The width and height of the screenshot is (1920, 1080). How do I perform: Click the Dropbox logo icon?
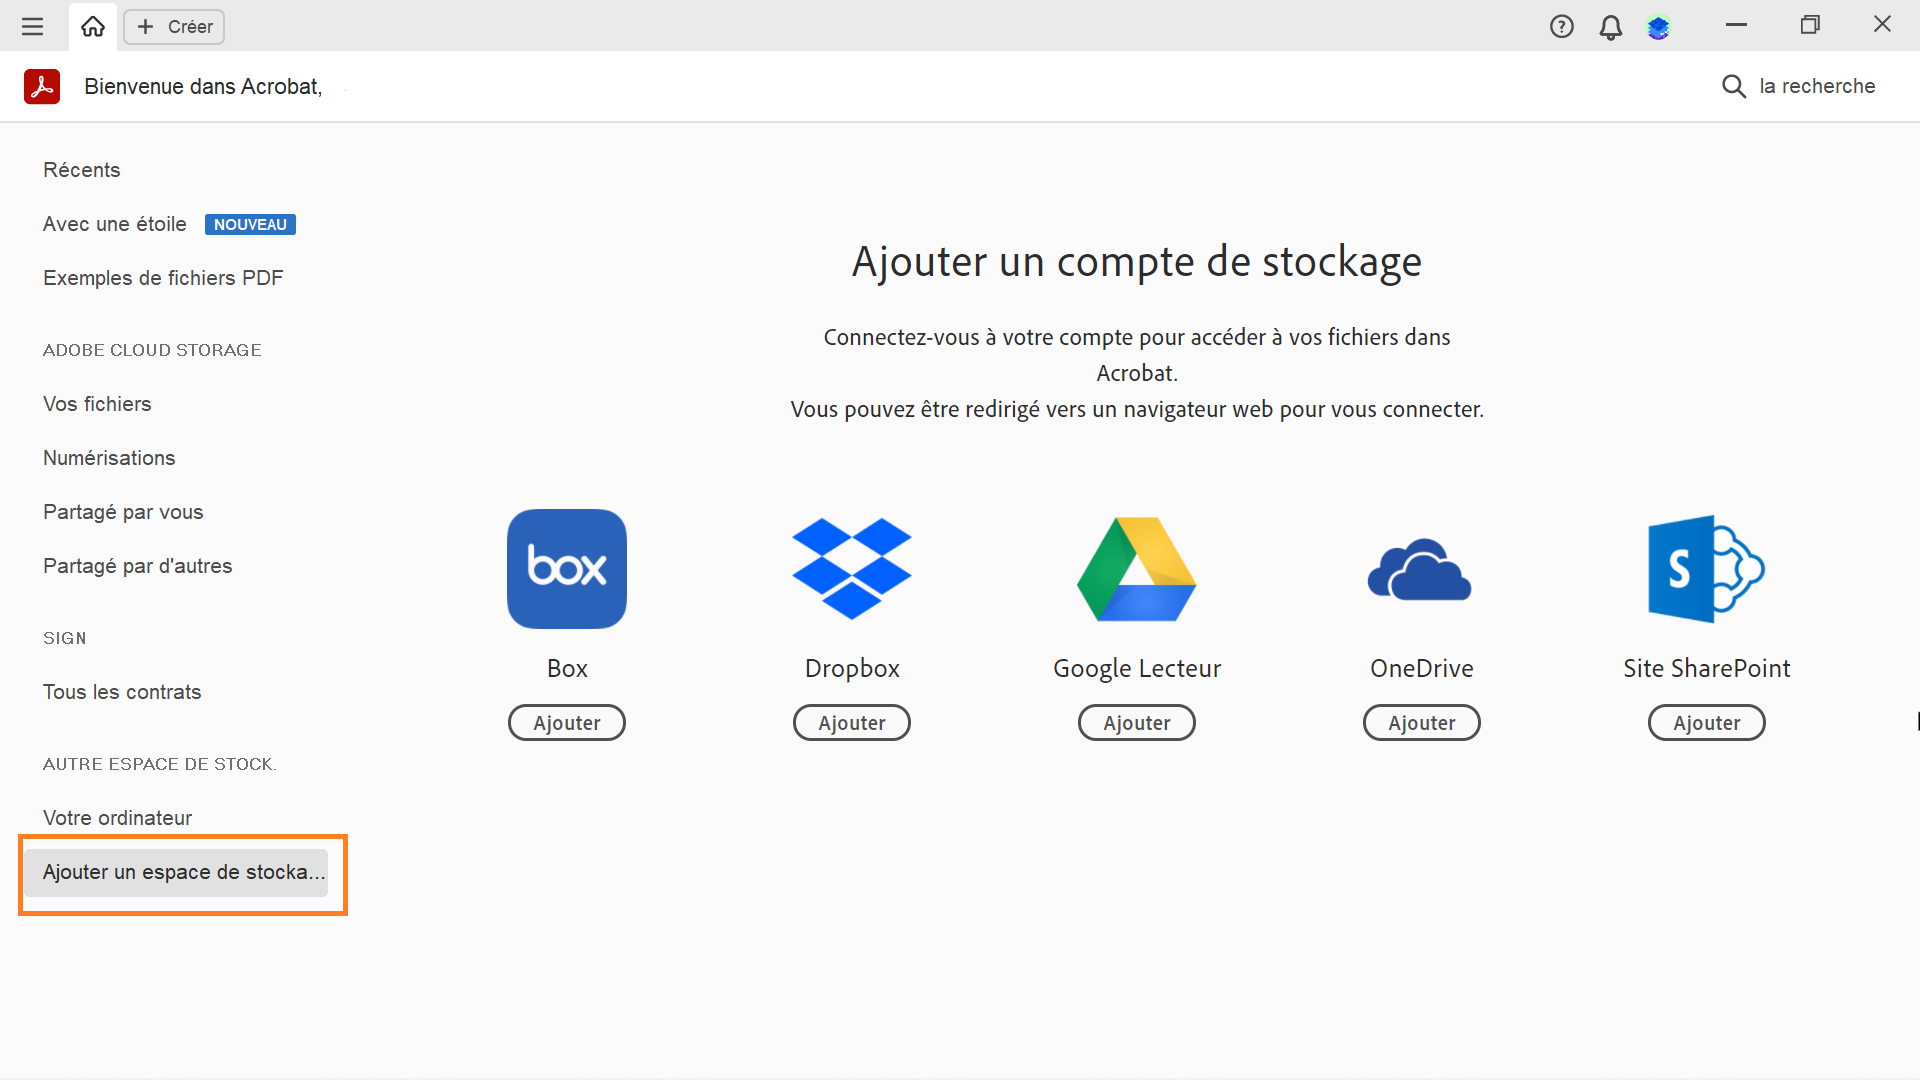[852, 569]
